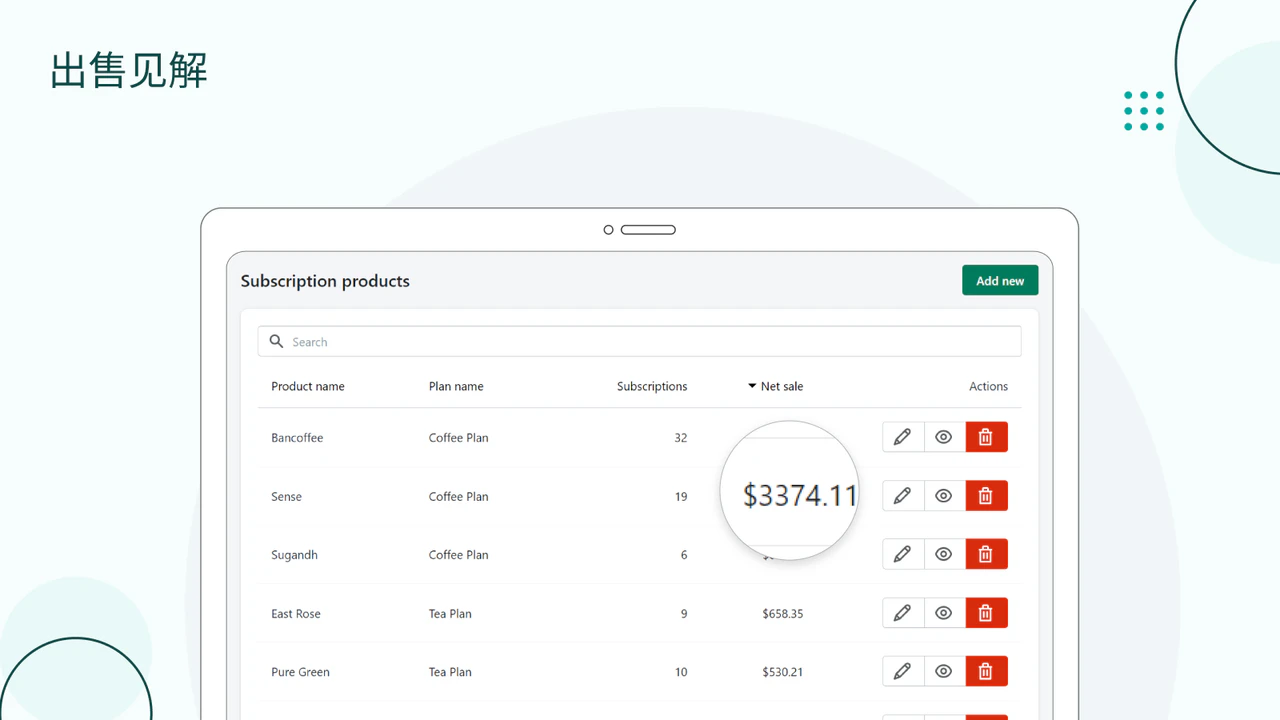Delete the Pure Green row with trash icon

[x=986, y=671]
